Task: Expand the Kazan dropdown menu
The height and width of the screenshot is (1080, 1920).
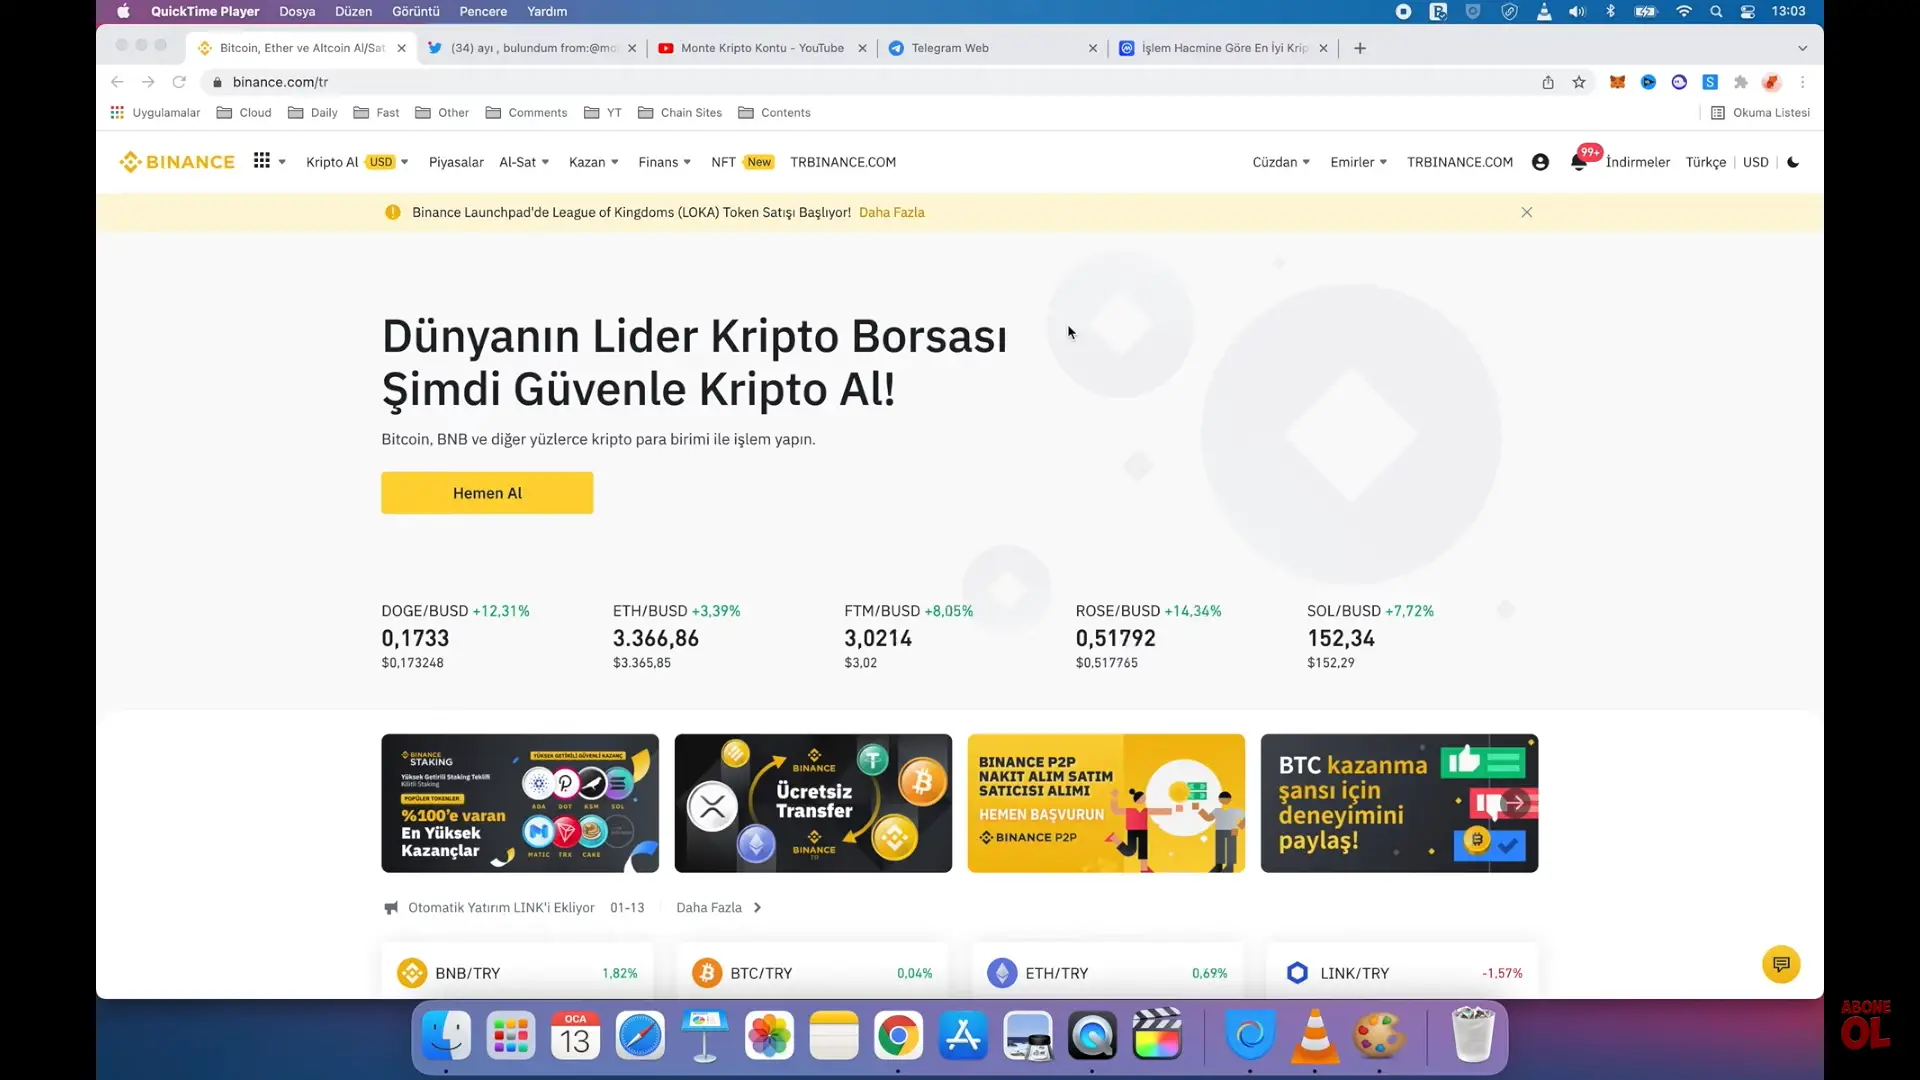Action: pyautogui.click(x=594, y=162)
